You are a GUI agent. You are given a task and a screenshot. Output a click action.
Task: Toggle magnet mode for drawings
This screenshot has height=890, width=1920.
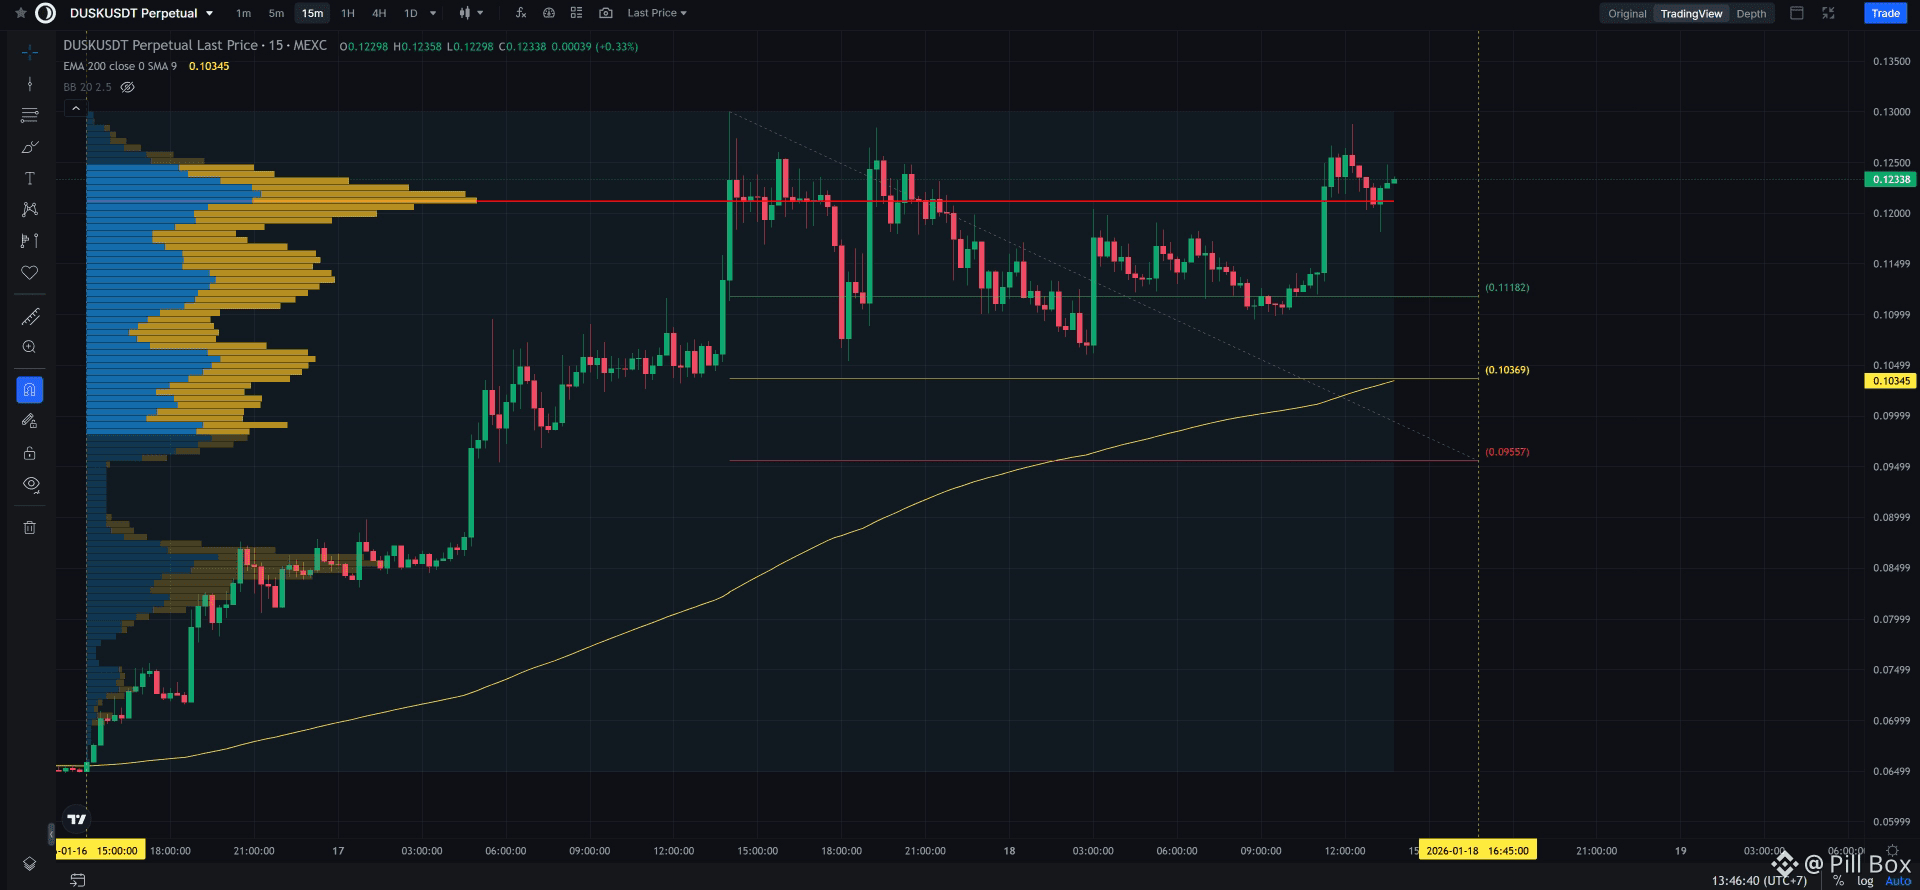coord(30,390)
